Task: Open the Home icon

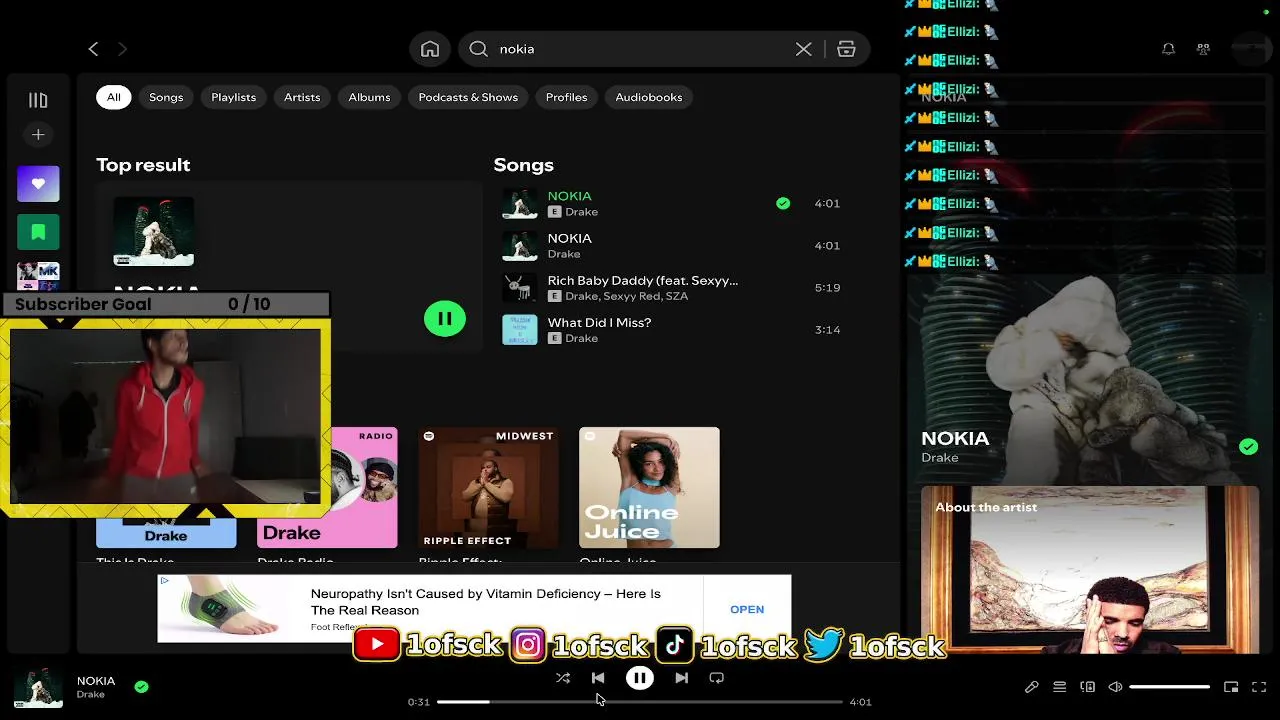Action: pos(430,49)
